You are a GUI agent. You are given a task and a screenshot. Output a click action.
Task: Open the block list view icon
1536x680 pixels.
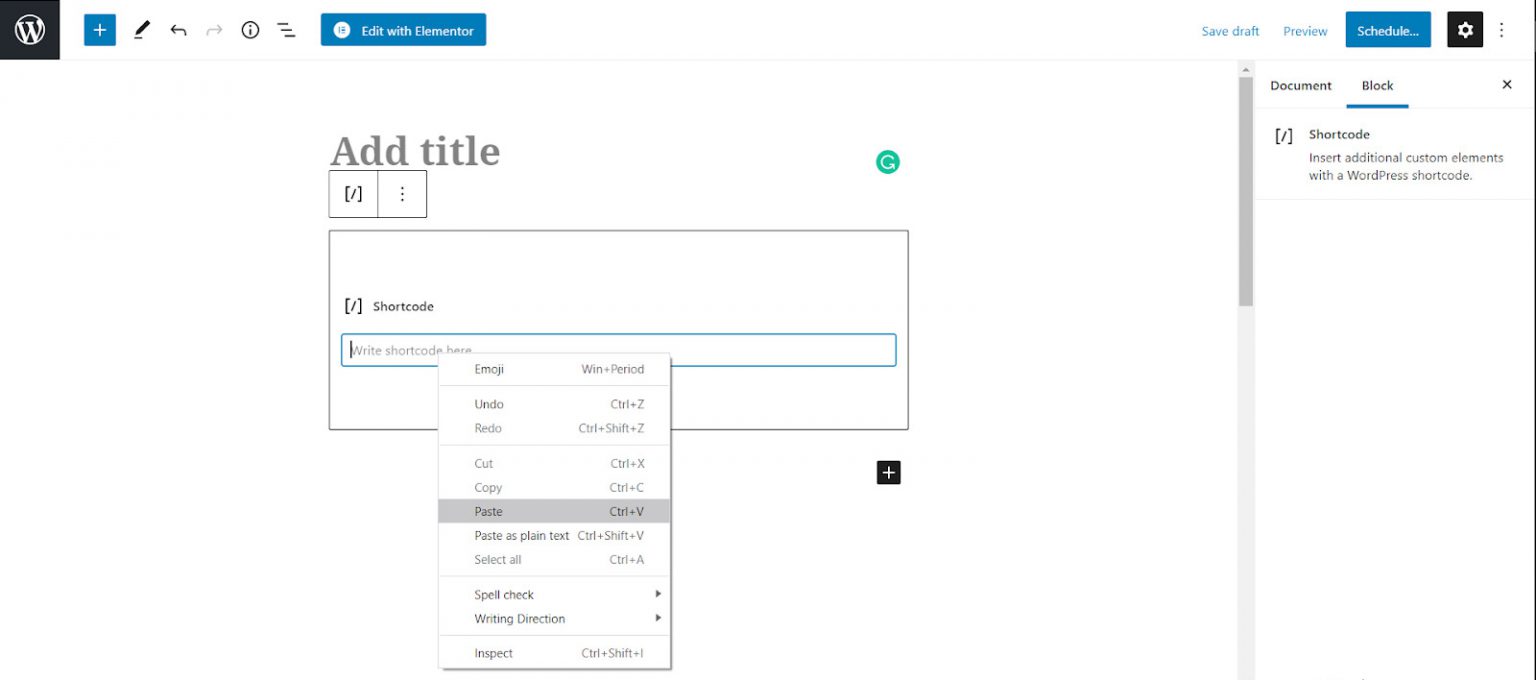pyautogui.click(x=286, y=30)
